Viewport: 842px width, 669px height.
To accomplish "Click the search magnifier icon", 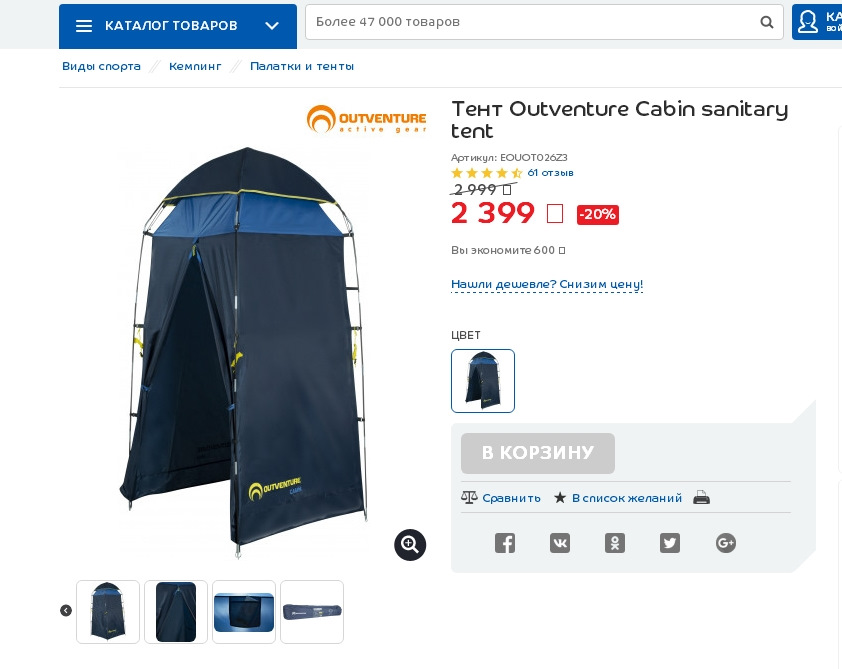I will [767, 22].
